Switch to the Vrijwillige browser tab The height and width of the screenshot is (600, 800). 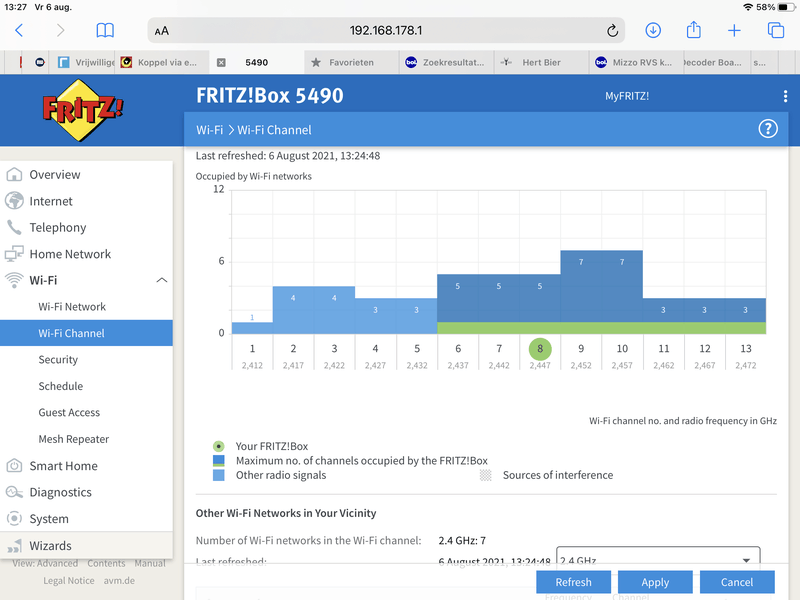[x=85, y=62]
